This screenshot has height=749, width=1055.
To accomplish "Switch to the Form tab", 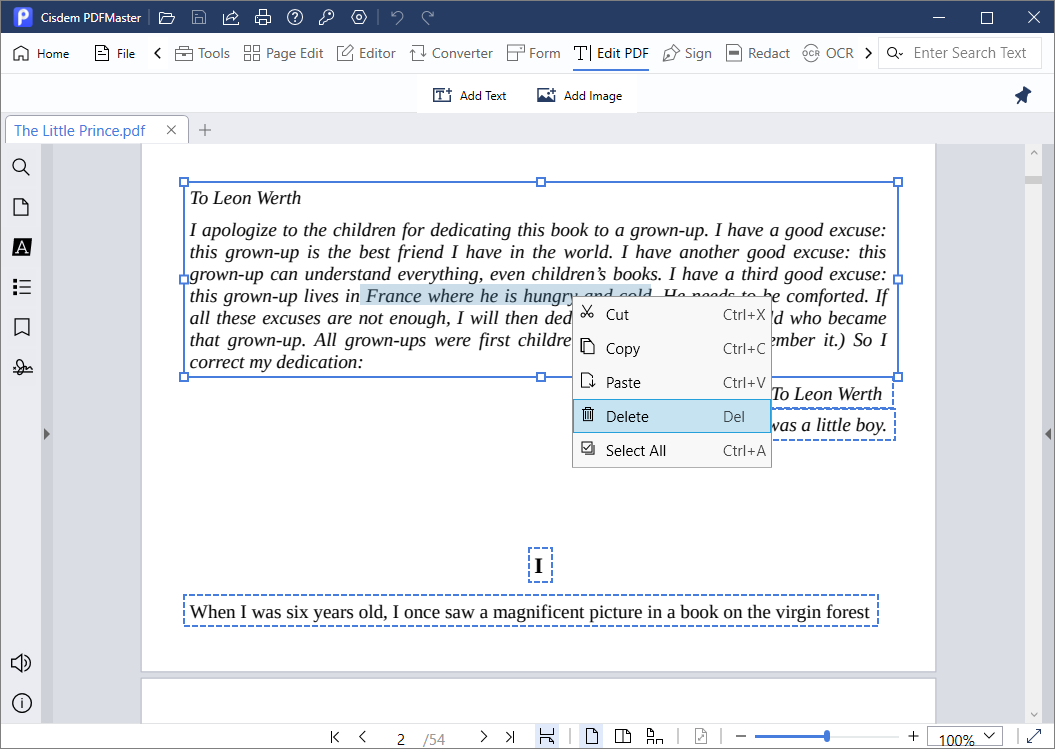I will pos(533,53).
